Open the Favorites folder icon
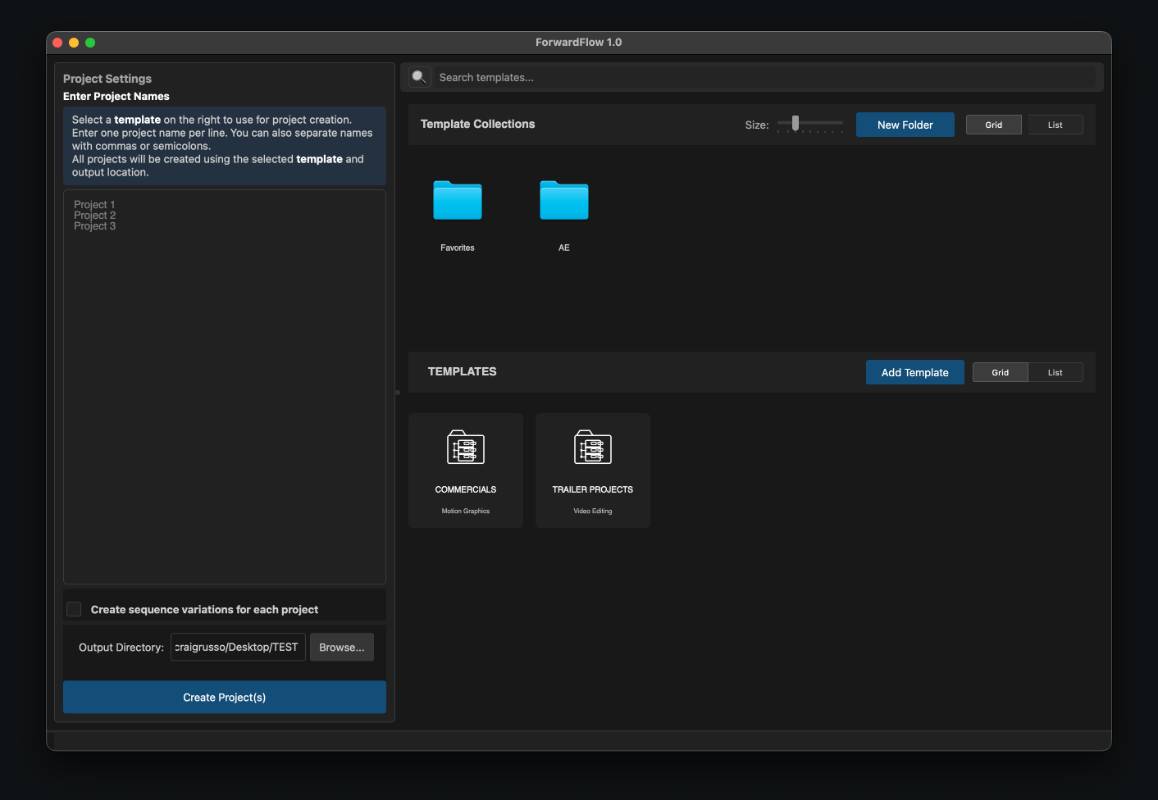 [x=457, y=199]
